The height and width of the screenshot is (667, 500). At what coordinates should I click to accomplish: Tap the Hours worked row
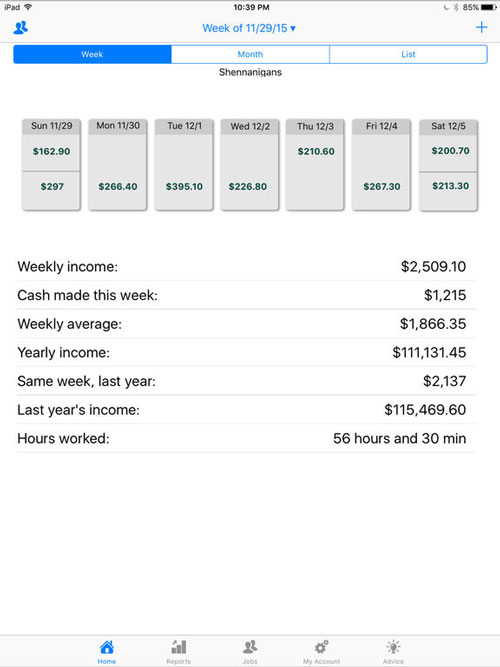pyautogui.click(x=246, y=439)
